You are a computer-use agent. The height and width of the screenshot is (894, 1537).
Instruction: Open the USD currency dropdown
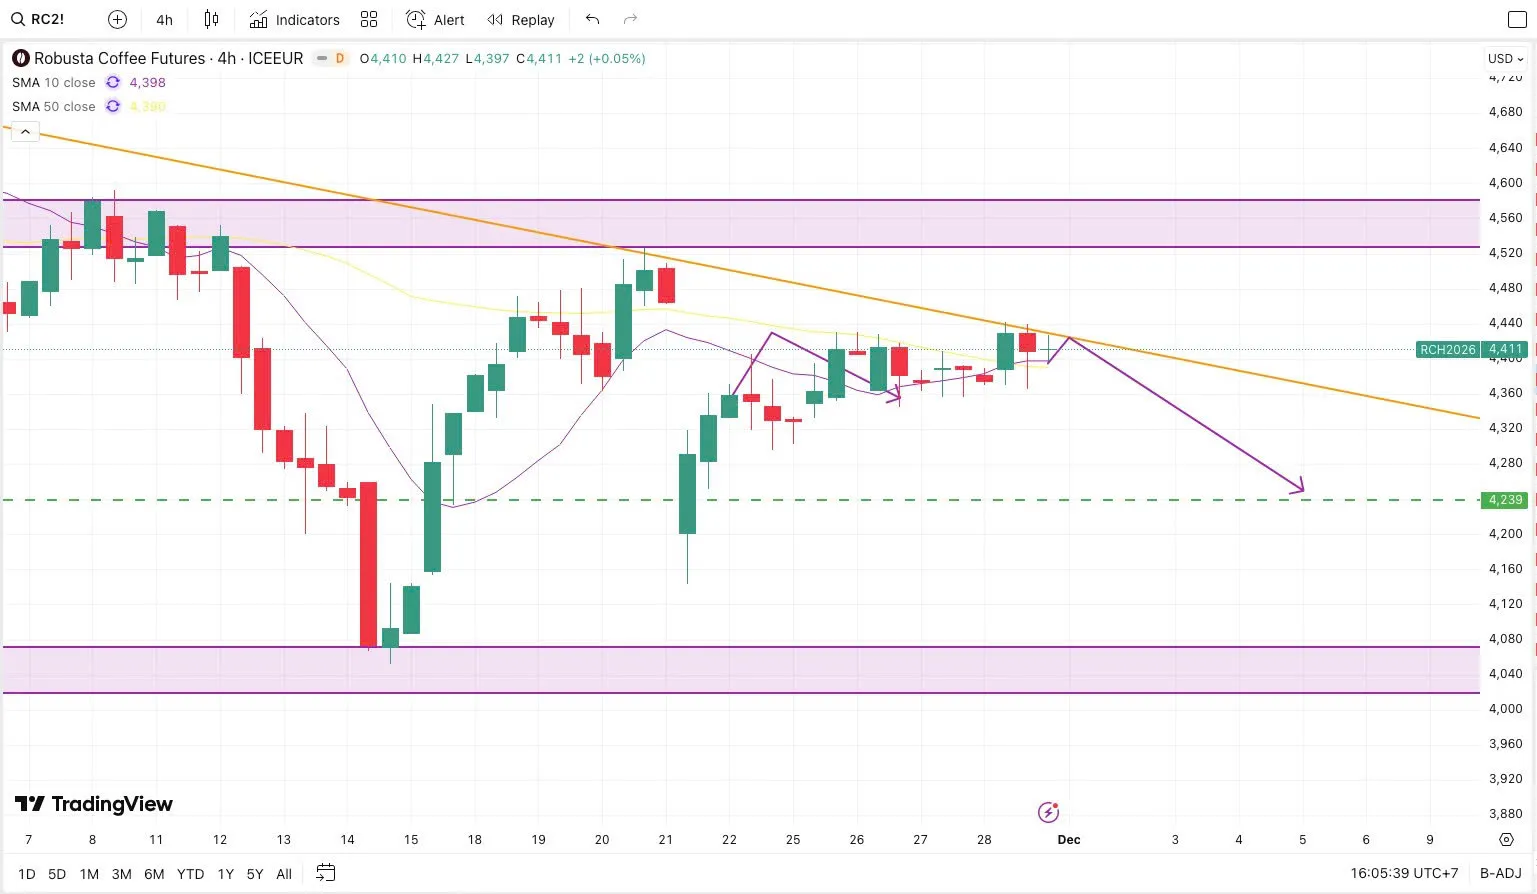tap(1505, 59)
